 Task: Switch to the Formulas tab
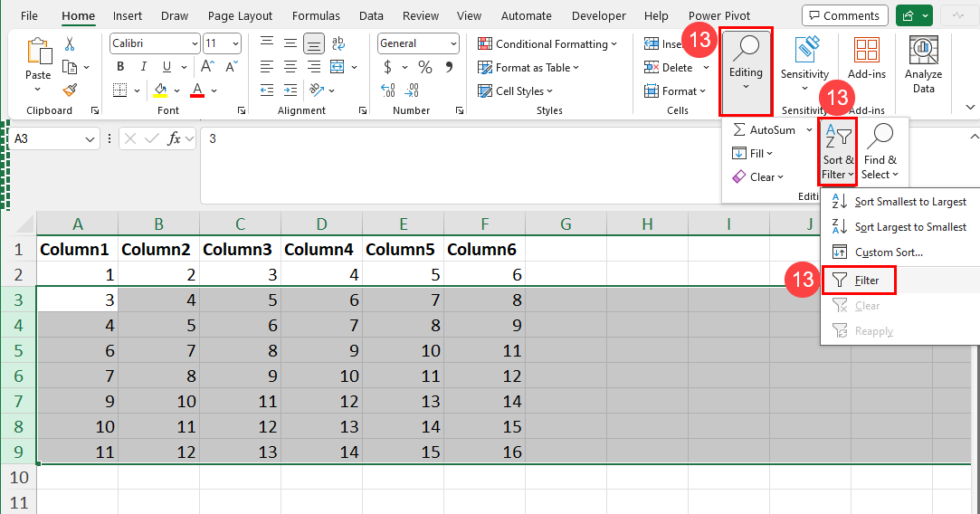tap(315, 16)
